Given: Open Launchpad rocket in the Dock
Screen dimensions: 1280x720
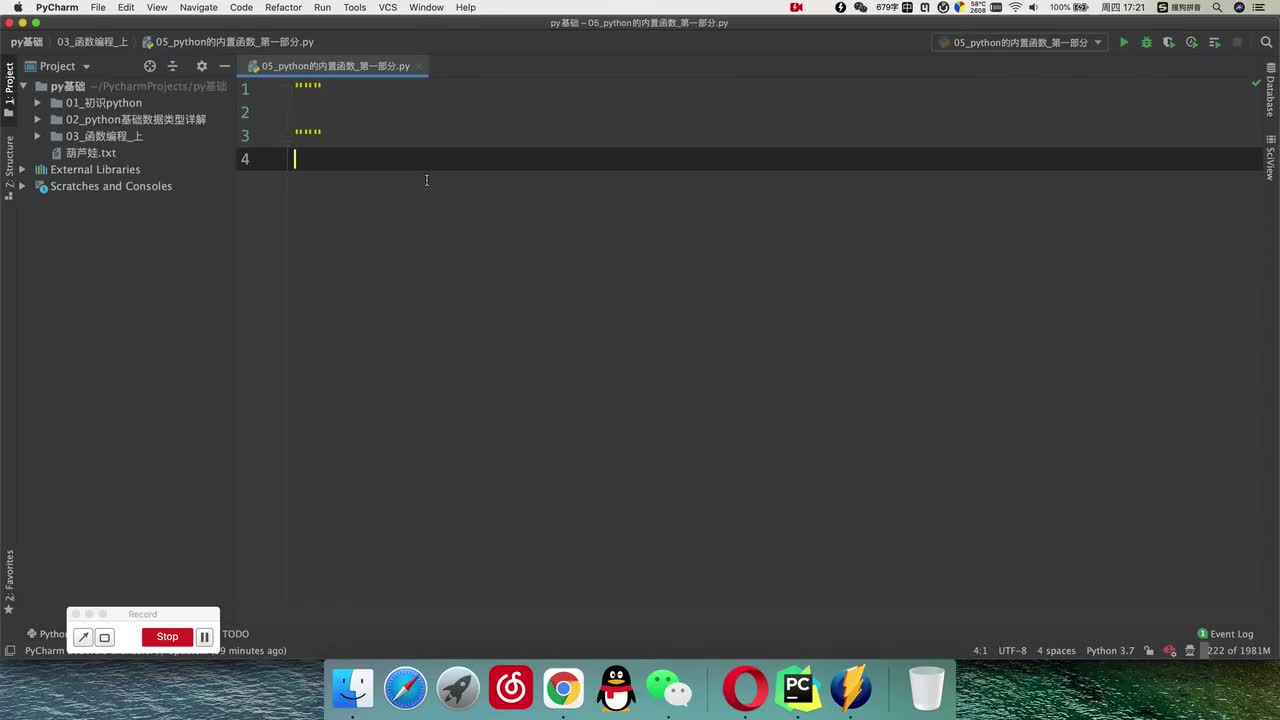Looking at the screenshot, I should [x=458, y=689].
